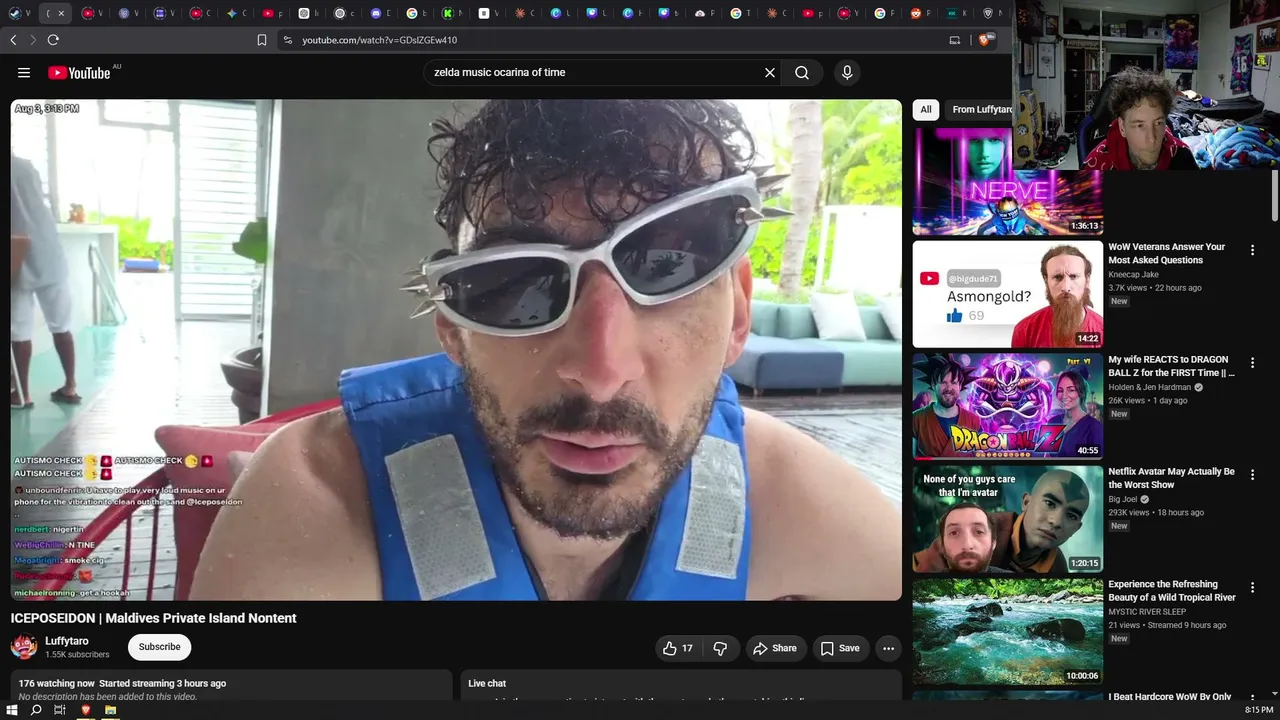This screenshot has width=1280, height=720.
Task: Open the Luffytaro channel avatar
Action: [24, 647]
